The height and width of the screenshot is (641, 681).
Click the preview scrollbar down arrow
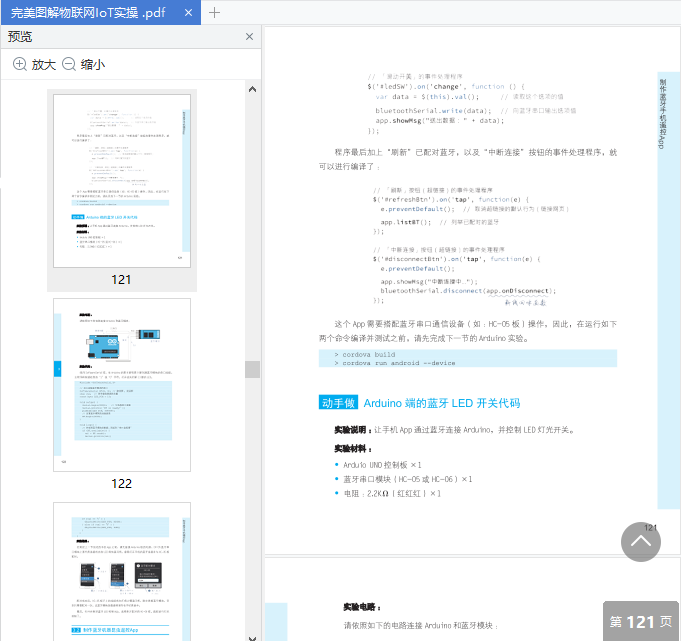[x=252, y=638]
